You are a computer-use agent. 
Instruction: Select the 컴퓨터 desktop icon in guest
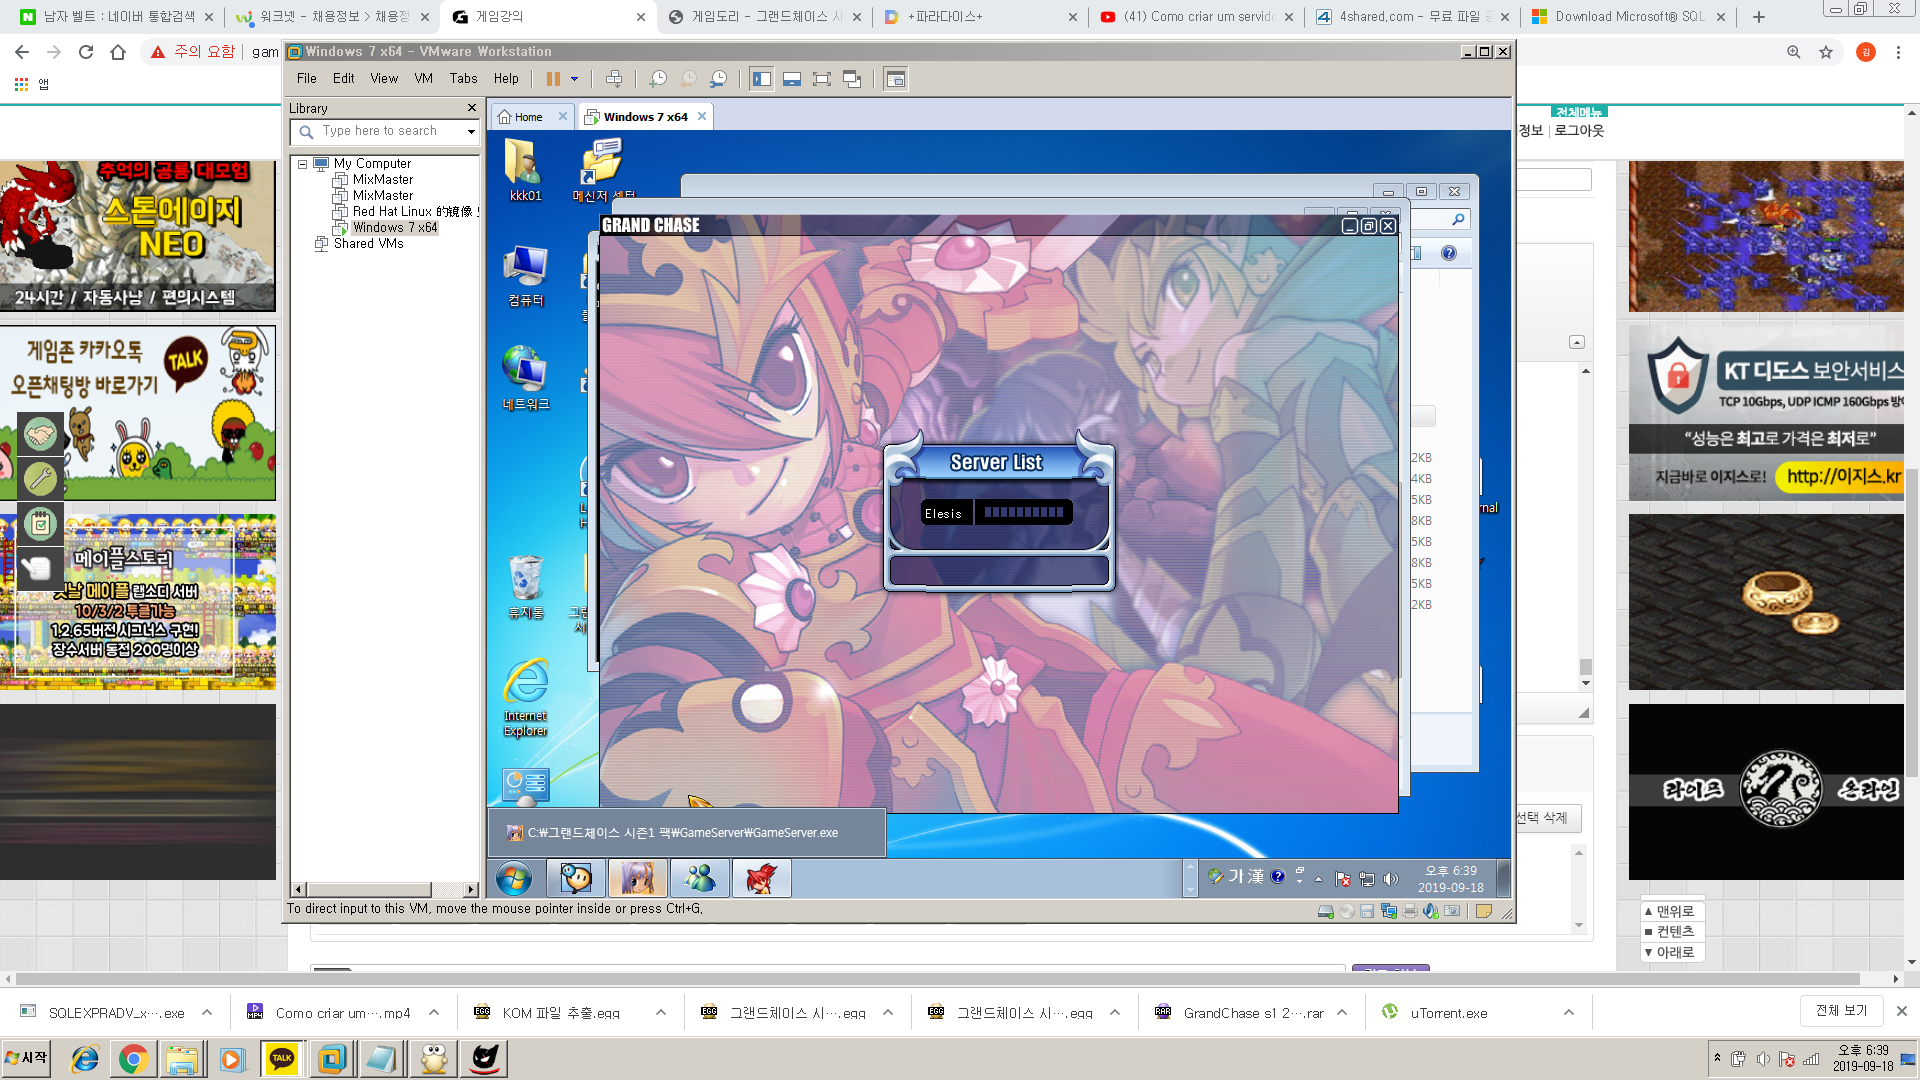click(525, 276)
